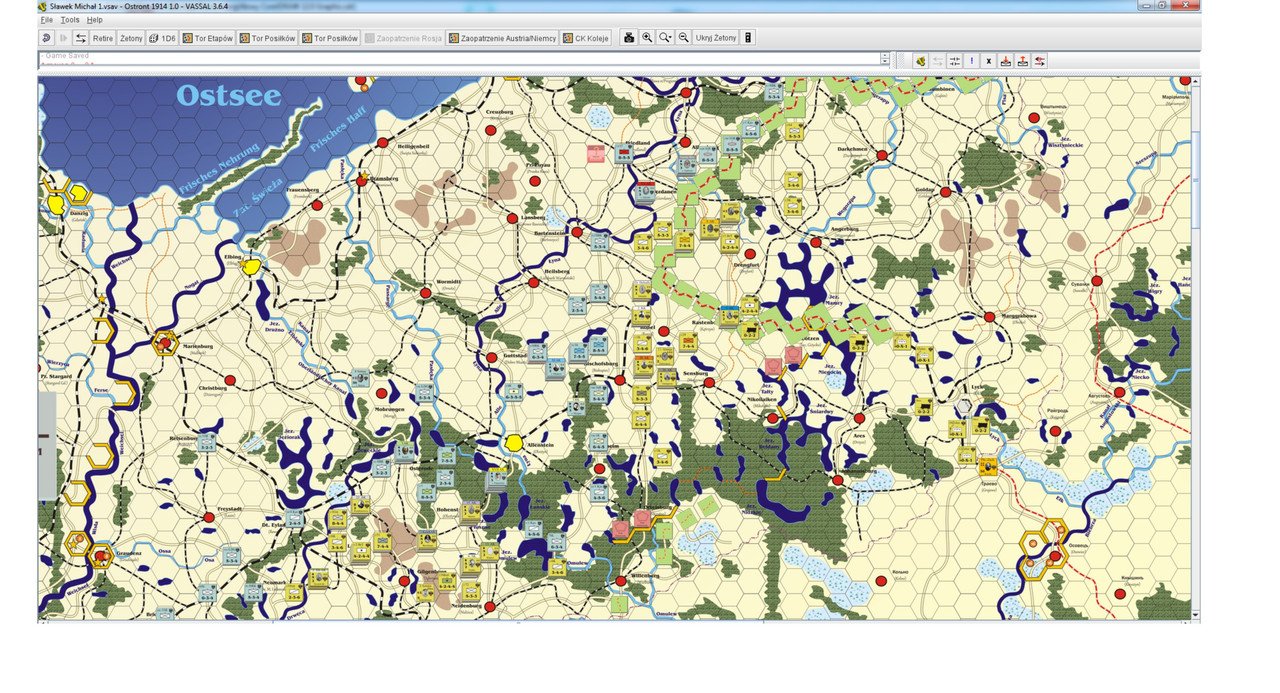Click the Graudenz fortress hex

click(101, 555)
